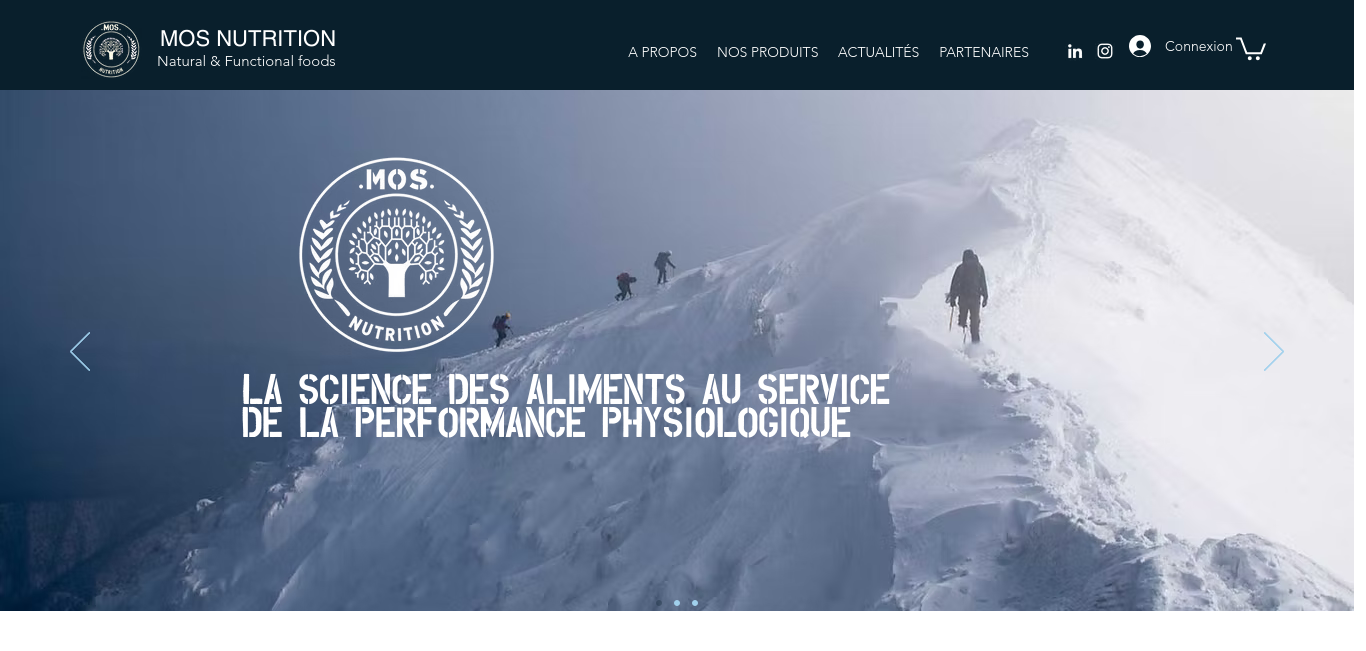Go to ACTUALITÉS page
Screen dimensions: 1366x651
(878, 52)
